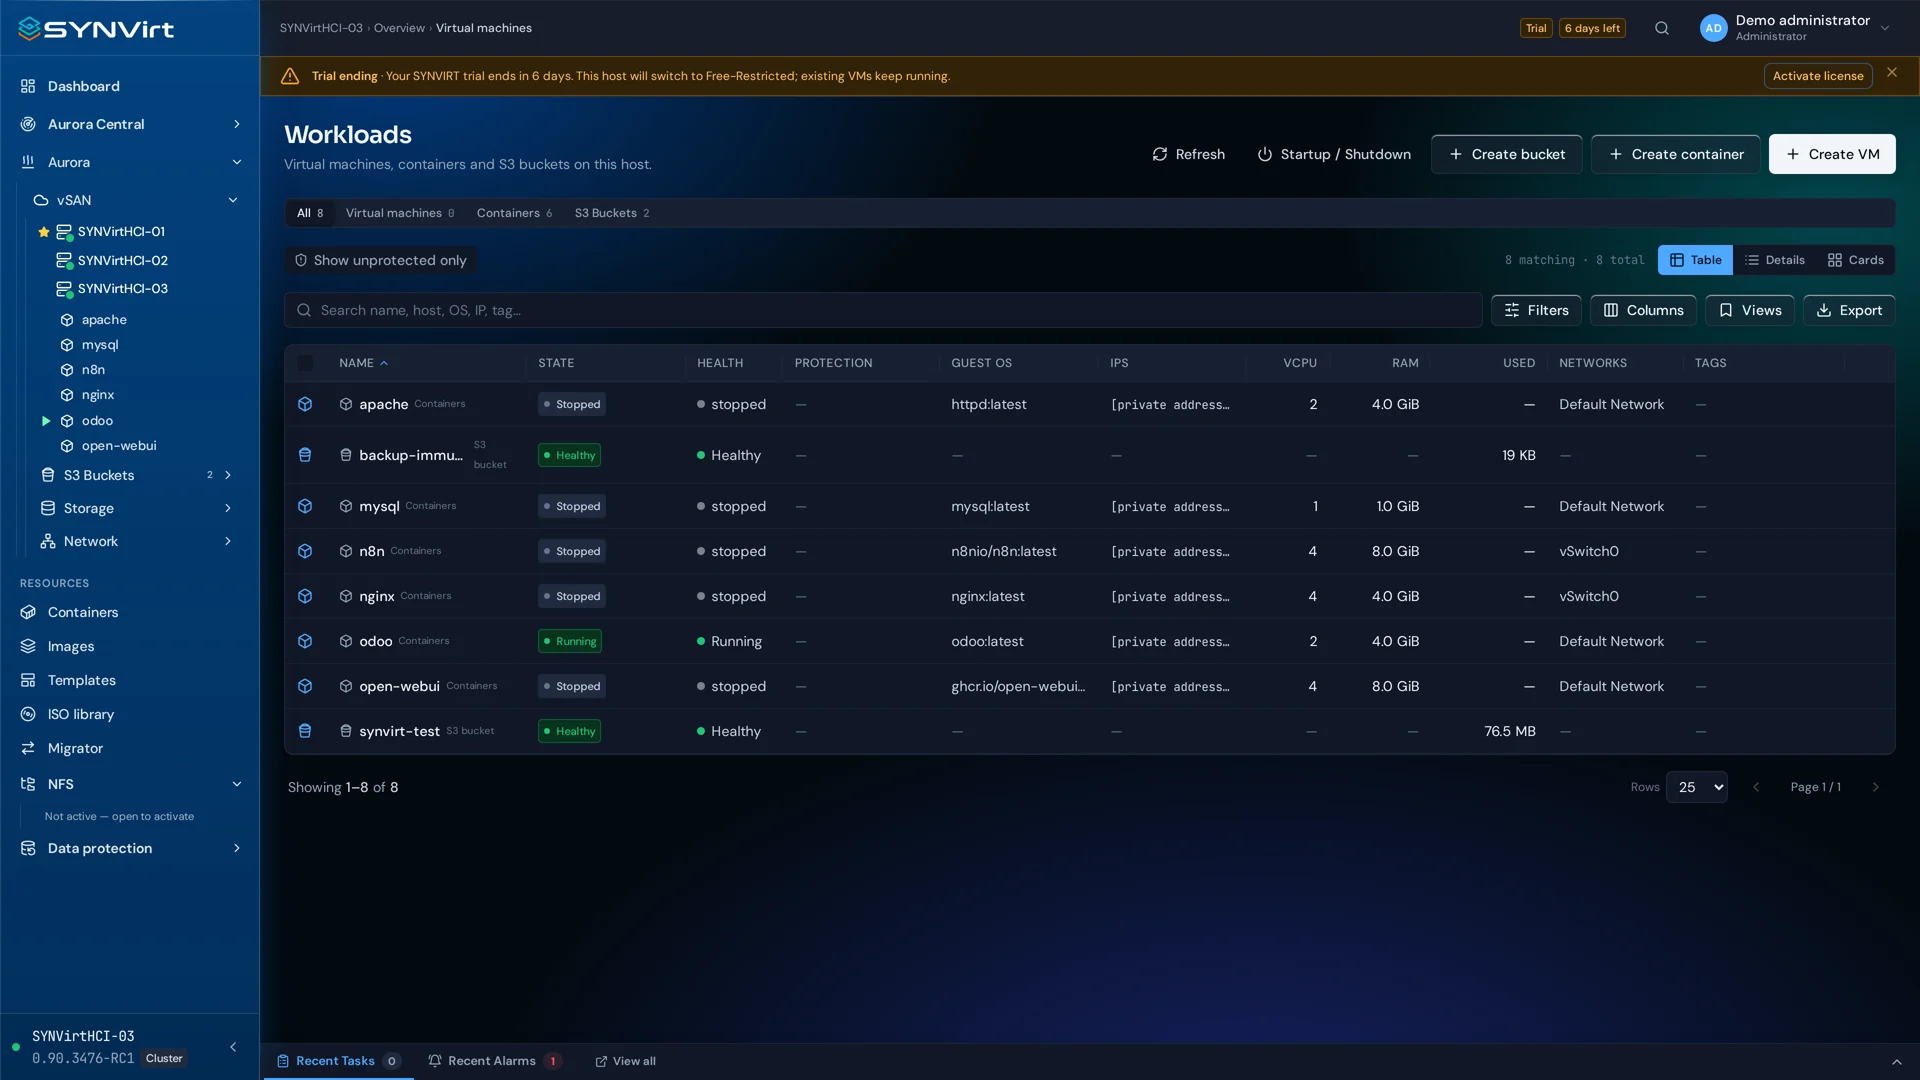The image size is (1920, 1080).
Task: Click Create container button
Action: coord(1676,154)
